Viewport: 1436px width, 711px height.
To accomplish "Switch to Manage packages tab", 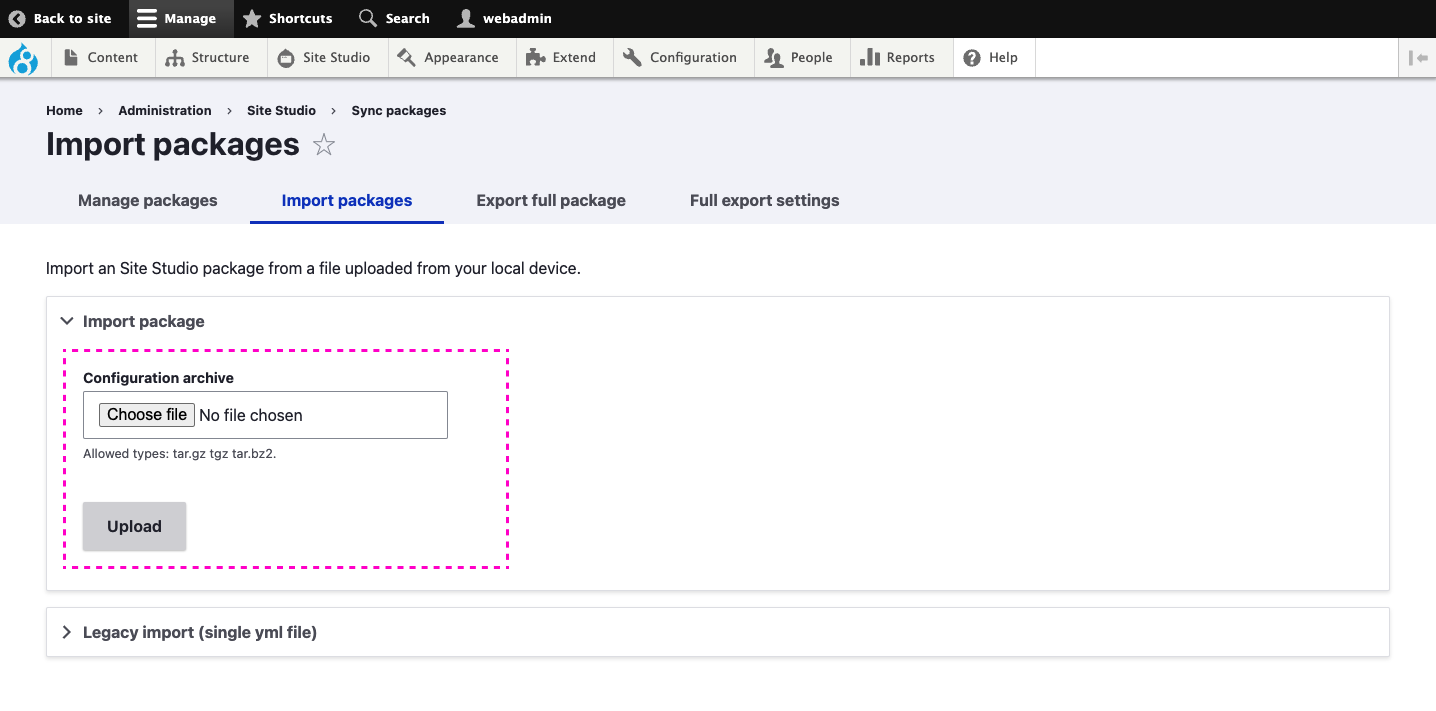I will click(148, 200).
